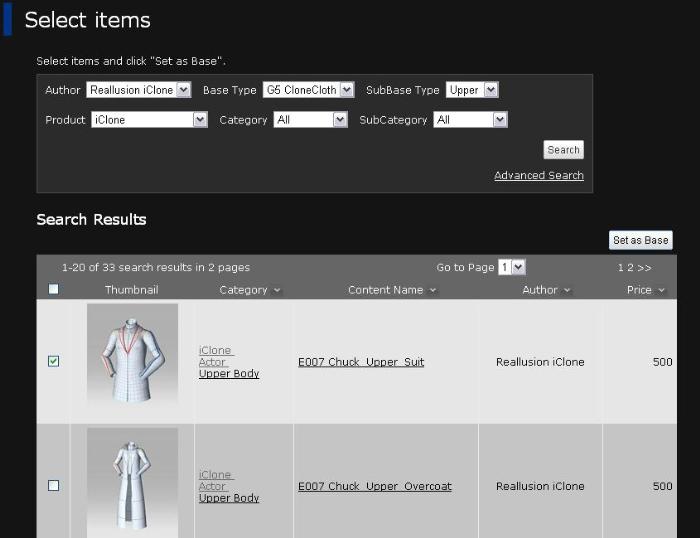700x538 pixels.
Task: Open the E007 Chuck_Upper_Overcoat content link
Action: 375,486
